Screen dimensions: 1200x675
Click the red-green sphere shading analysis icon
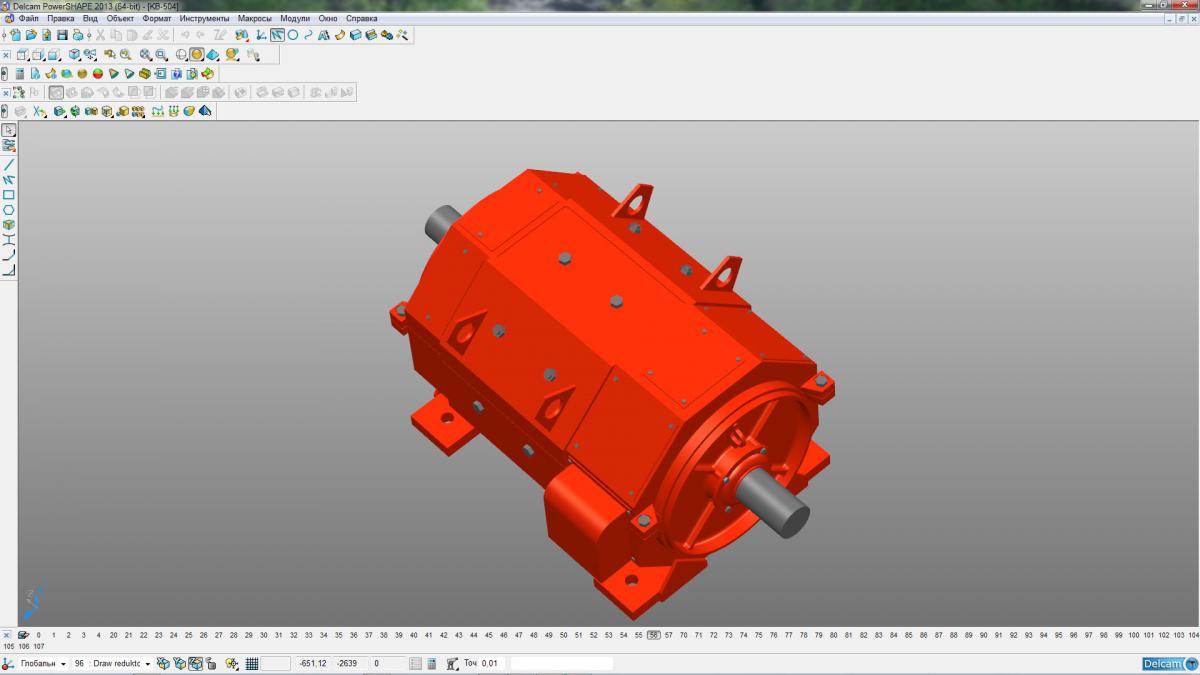coord(98,73)
